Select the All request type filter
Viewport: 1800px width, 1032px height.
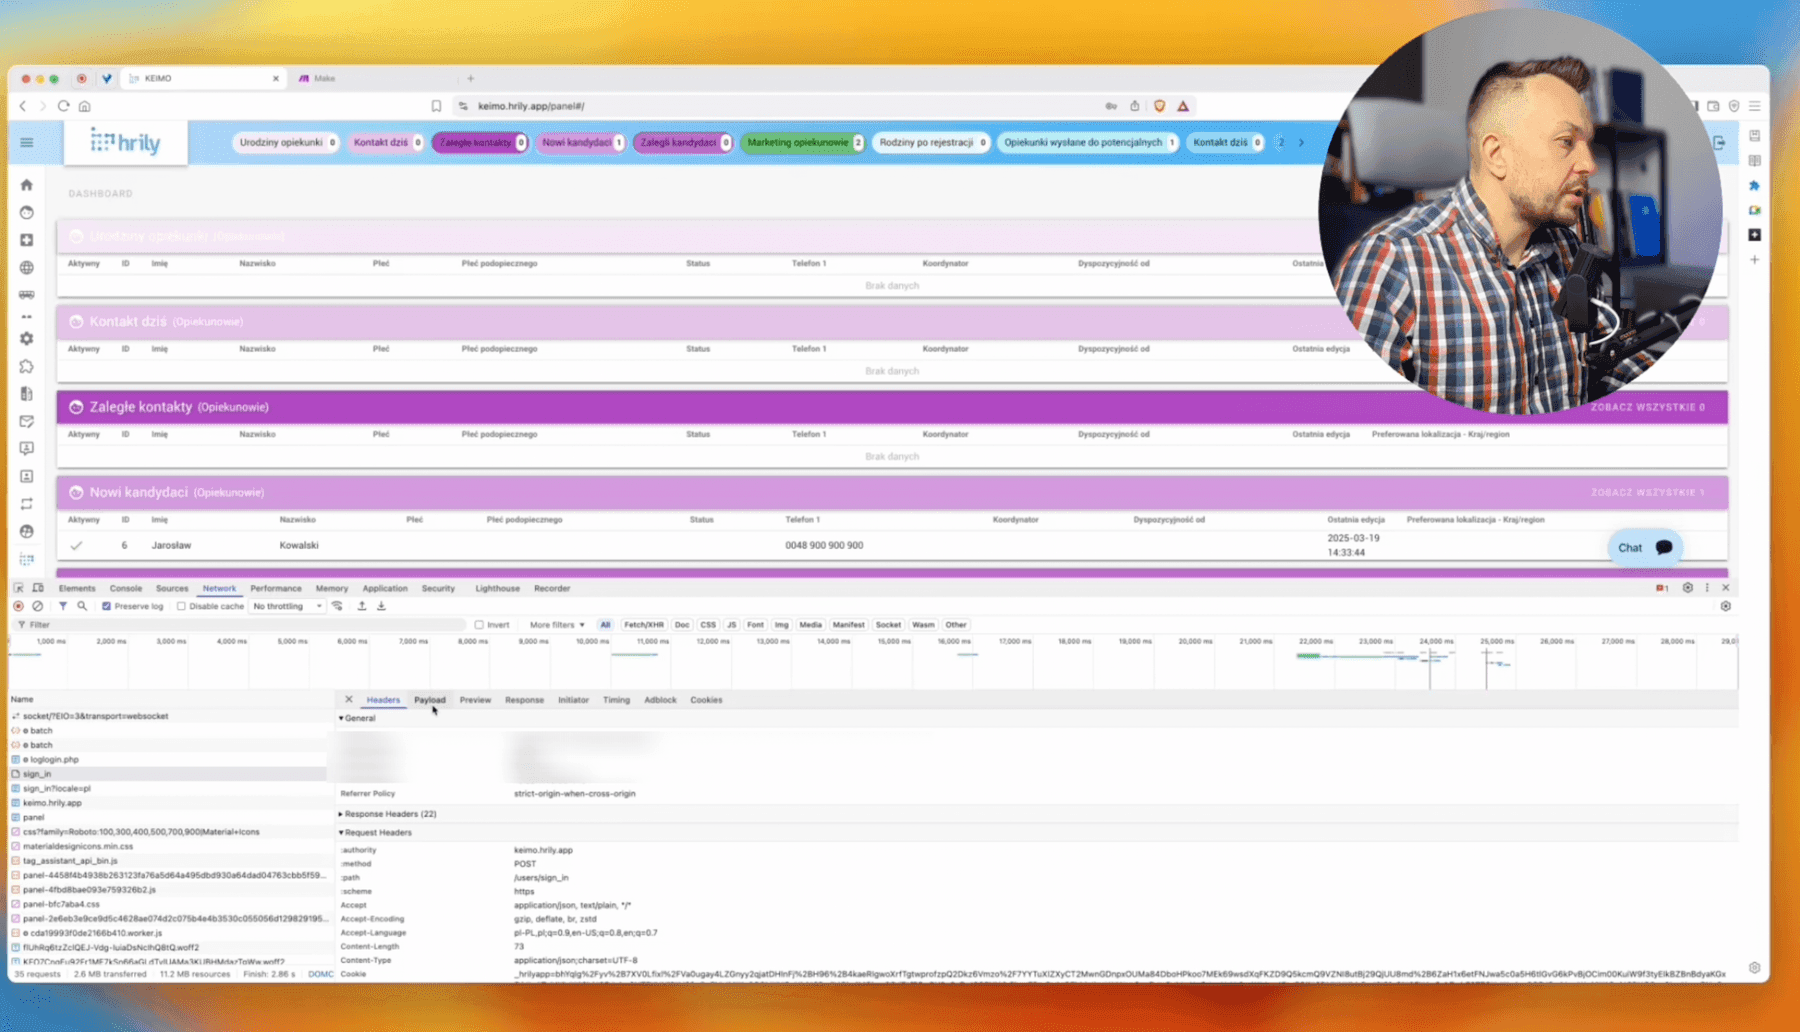605,625
